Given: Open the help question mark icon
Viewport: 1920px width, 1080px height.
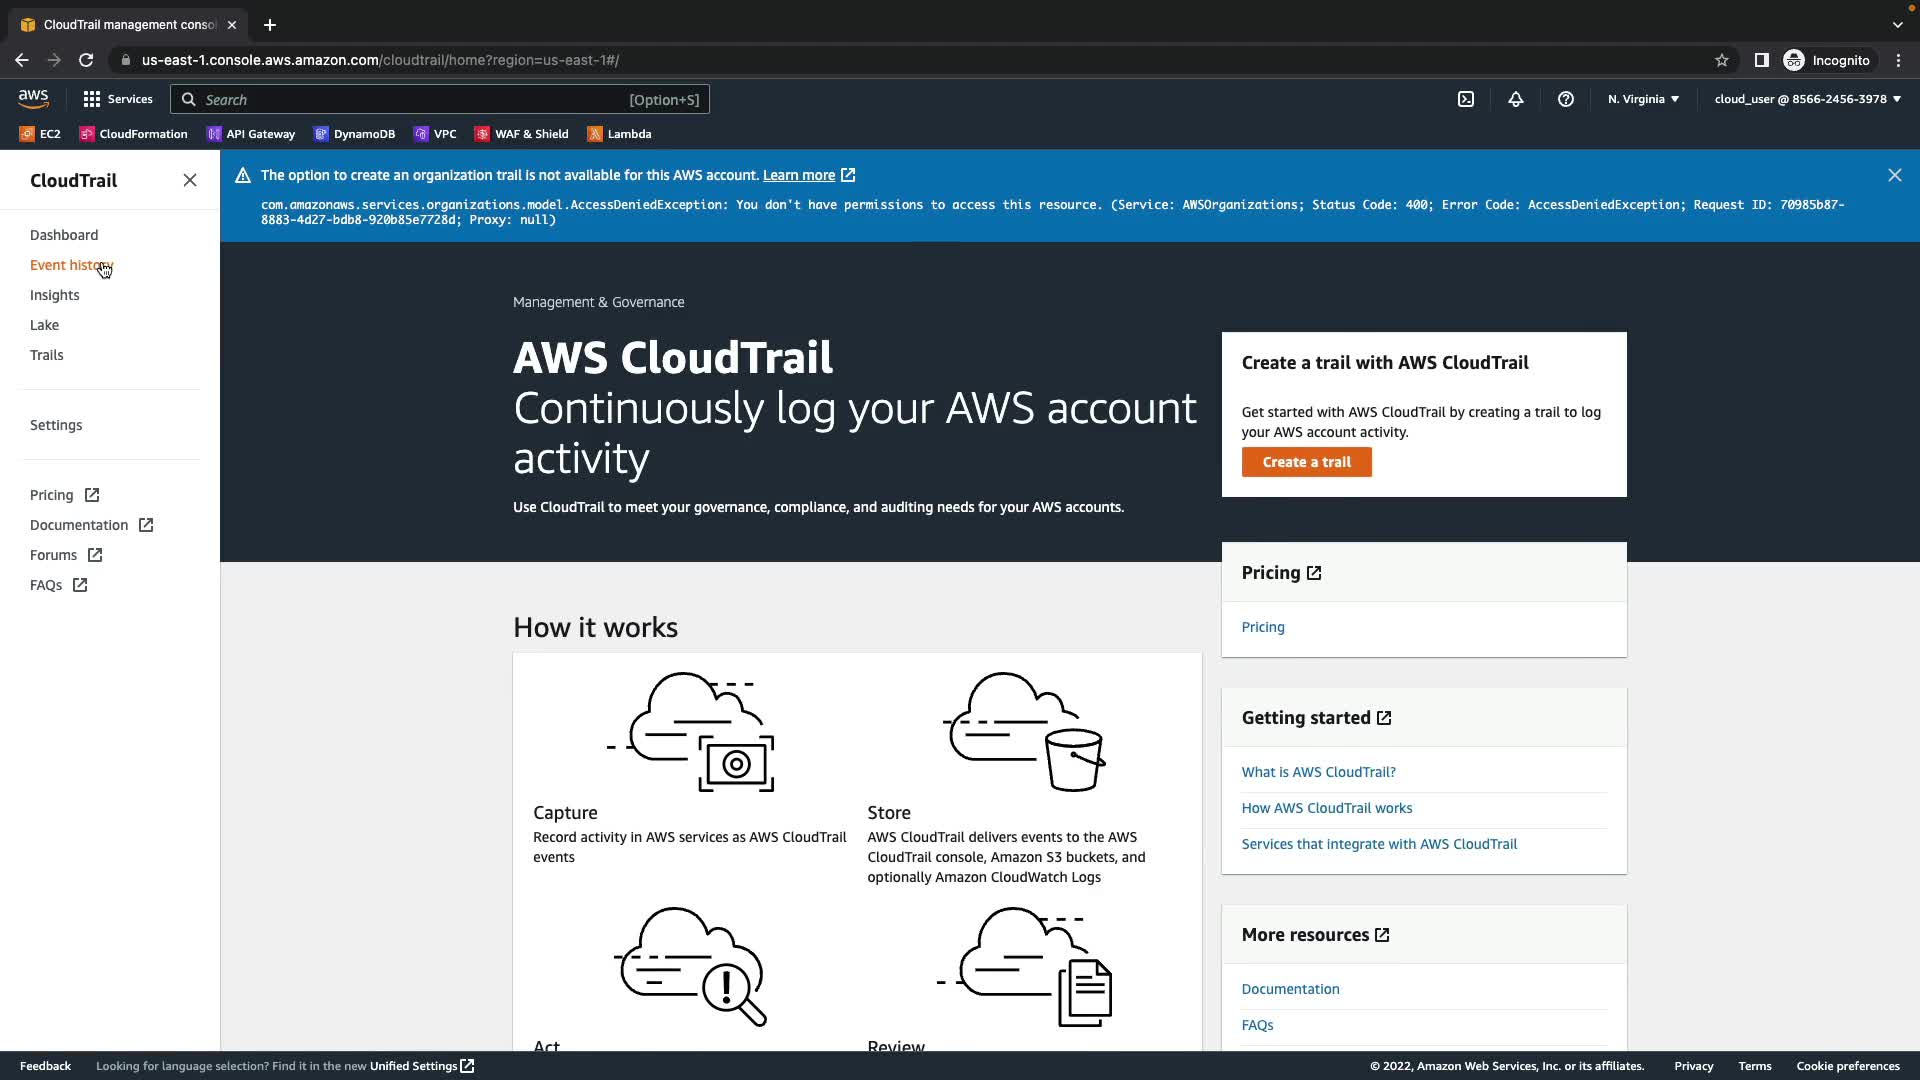Looking at the screenshot, I should point(1566,99).
